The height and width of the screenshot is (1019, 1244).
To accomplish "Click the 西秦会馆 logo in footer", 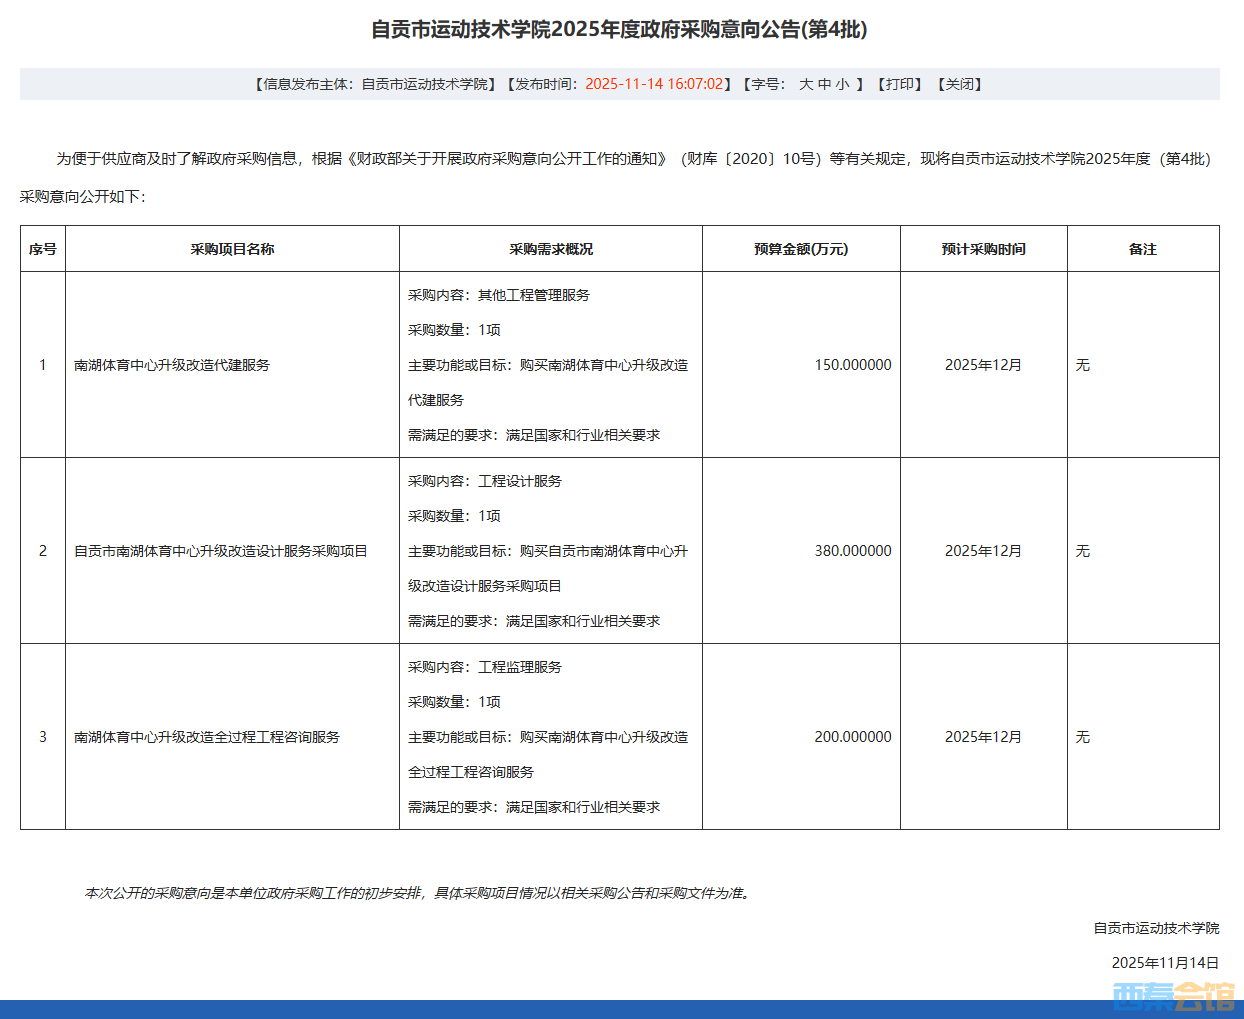I will click(x=1173, y=996).
